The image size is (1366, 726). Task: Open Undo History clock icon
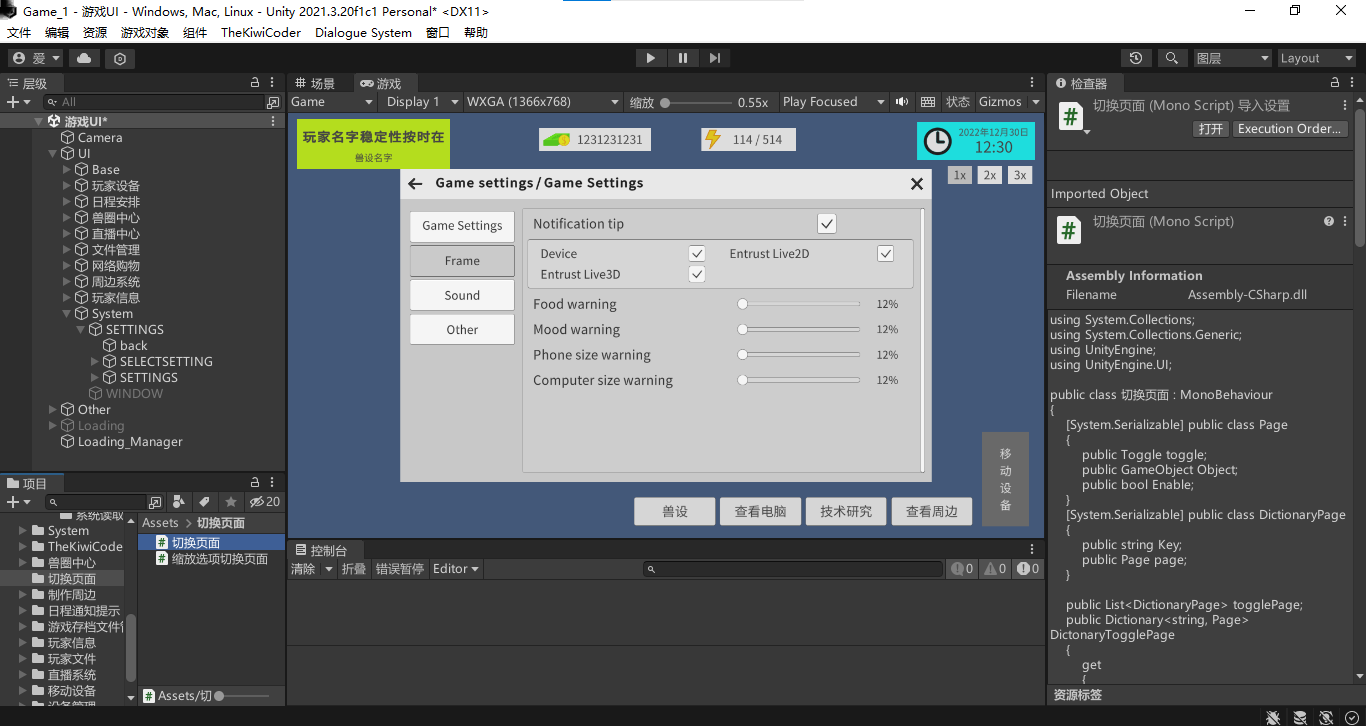1136,58
